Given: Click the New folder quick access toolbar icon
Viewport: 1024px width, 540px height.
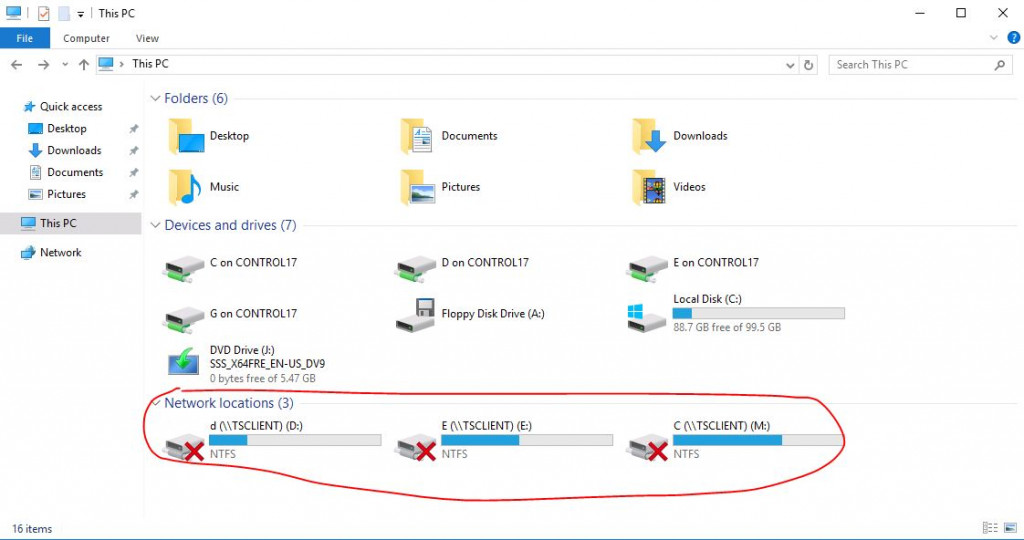Looking at the screenshot, I should [x=63, y=13].
